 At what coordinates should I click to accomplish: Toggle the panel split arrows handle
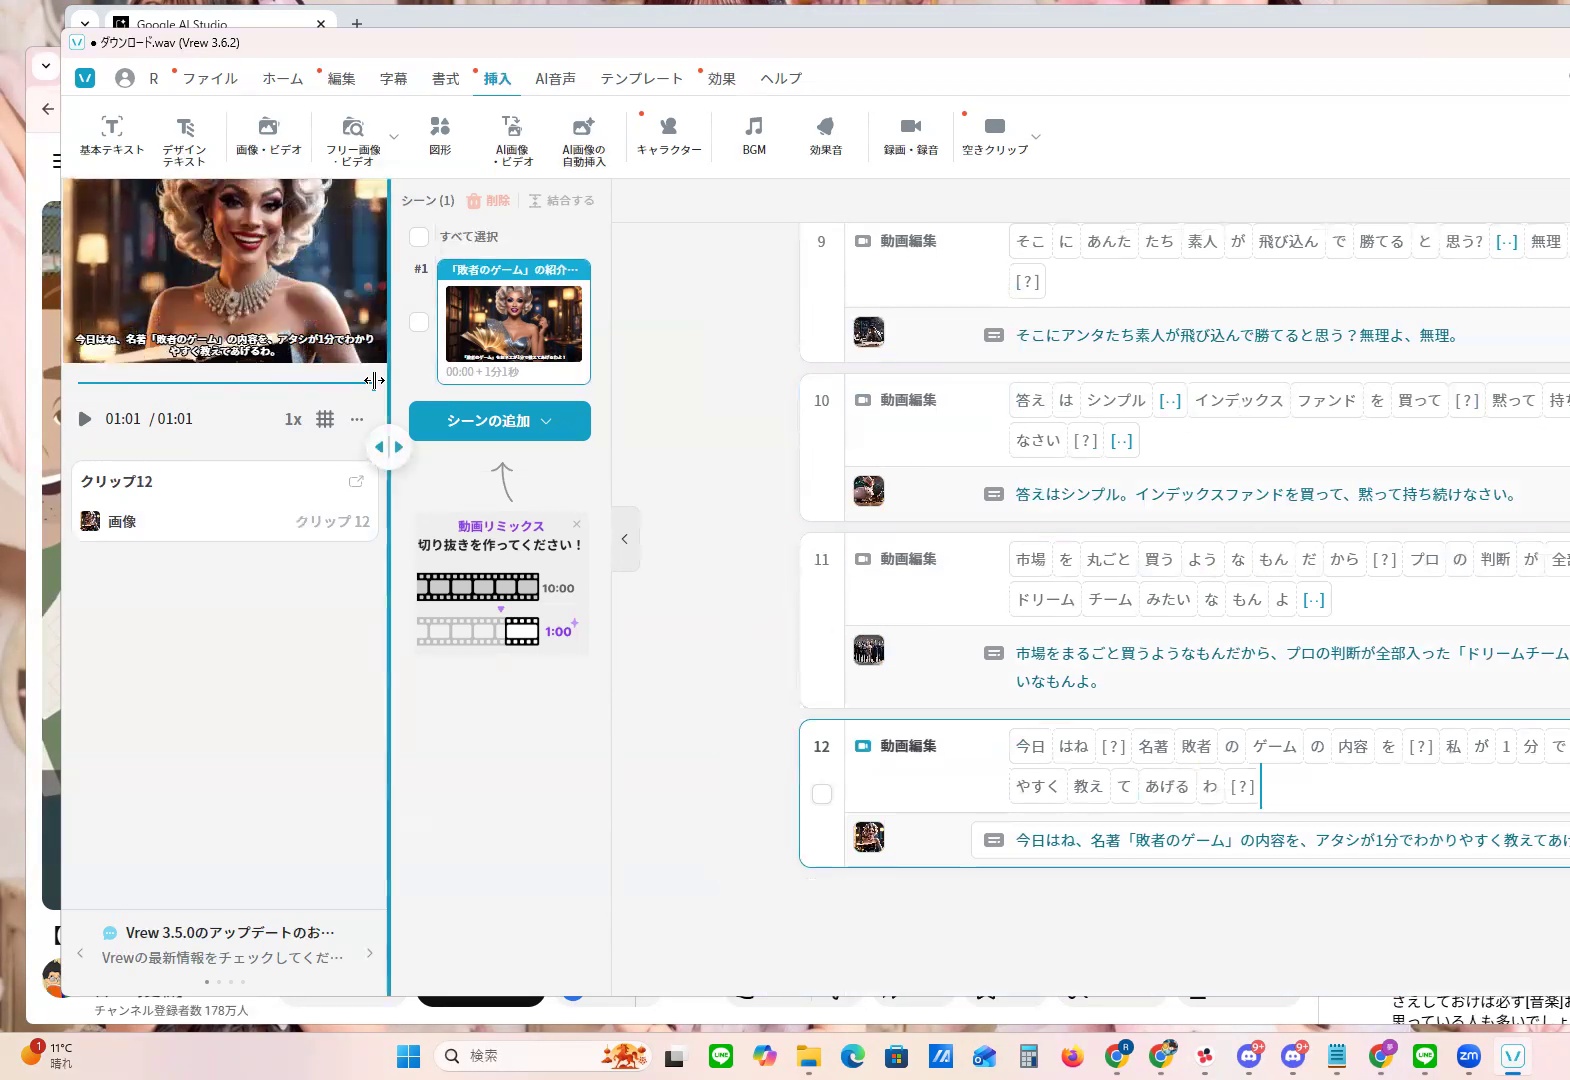click(389, 447)
